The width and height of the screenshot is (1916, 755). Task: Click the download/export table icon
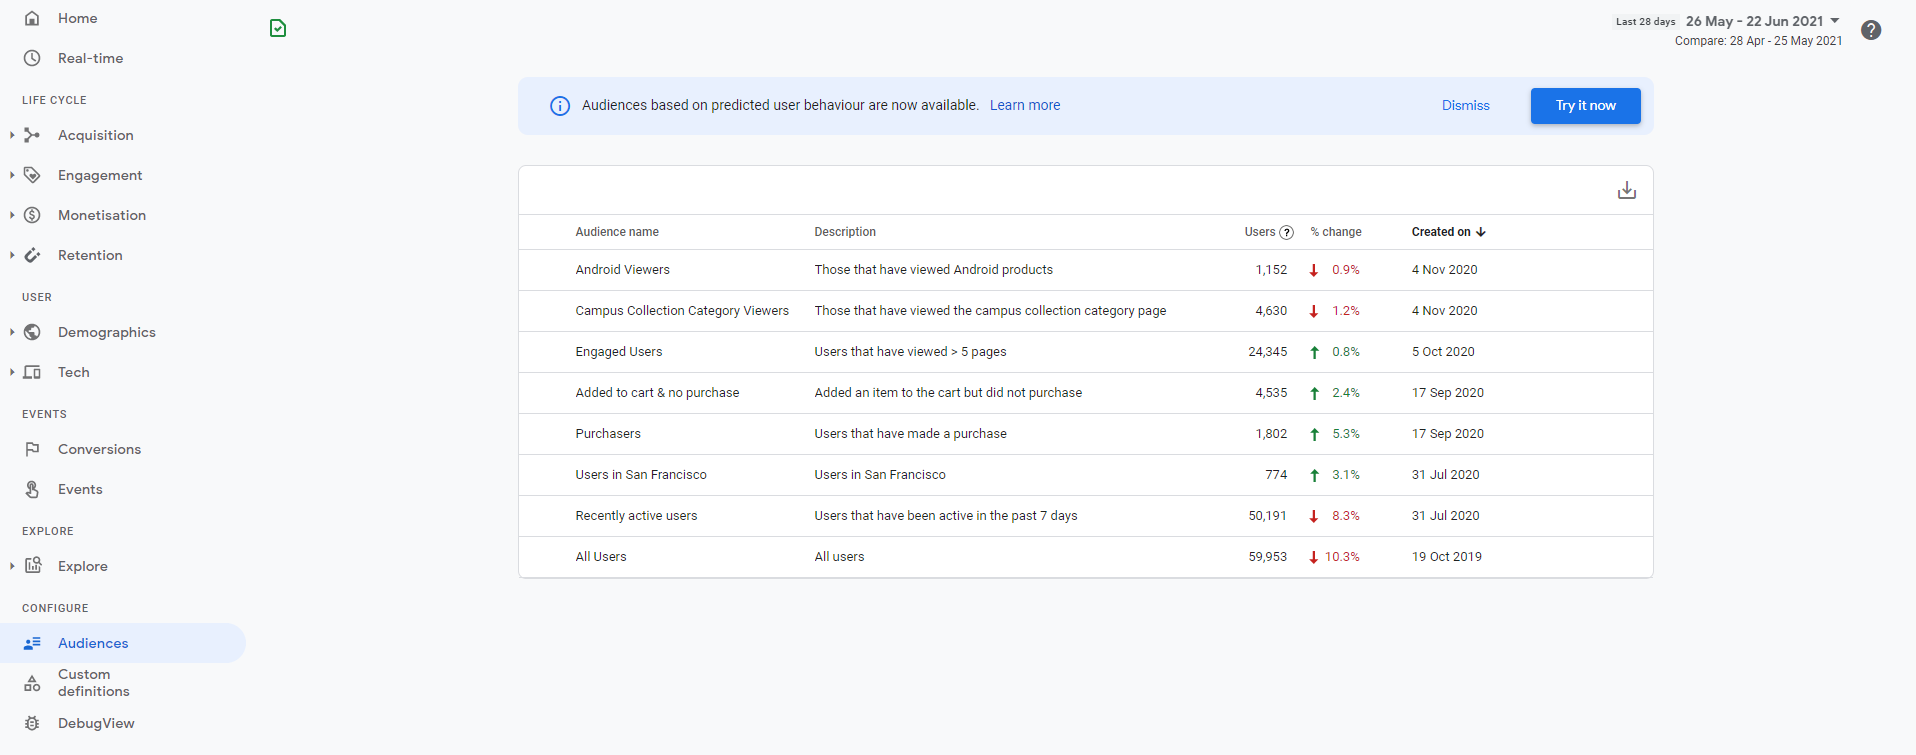[x=1626, y=190]
